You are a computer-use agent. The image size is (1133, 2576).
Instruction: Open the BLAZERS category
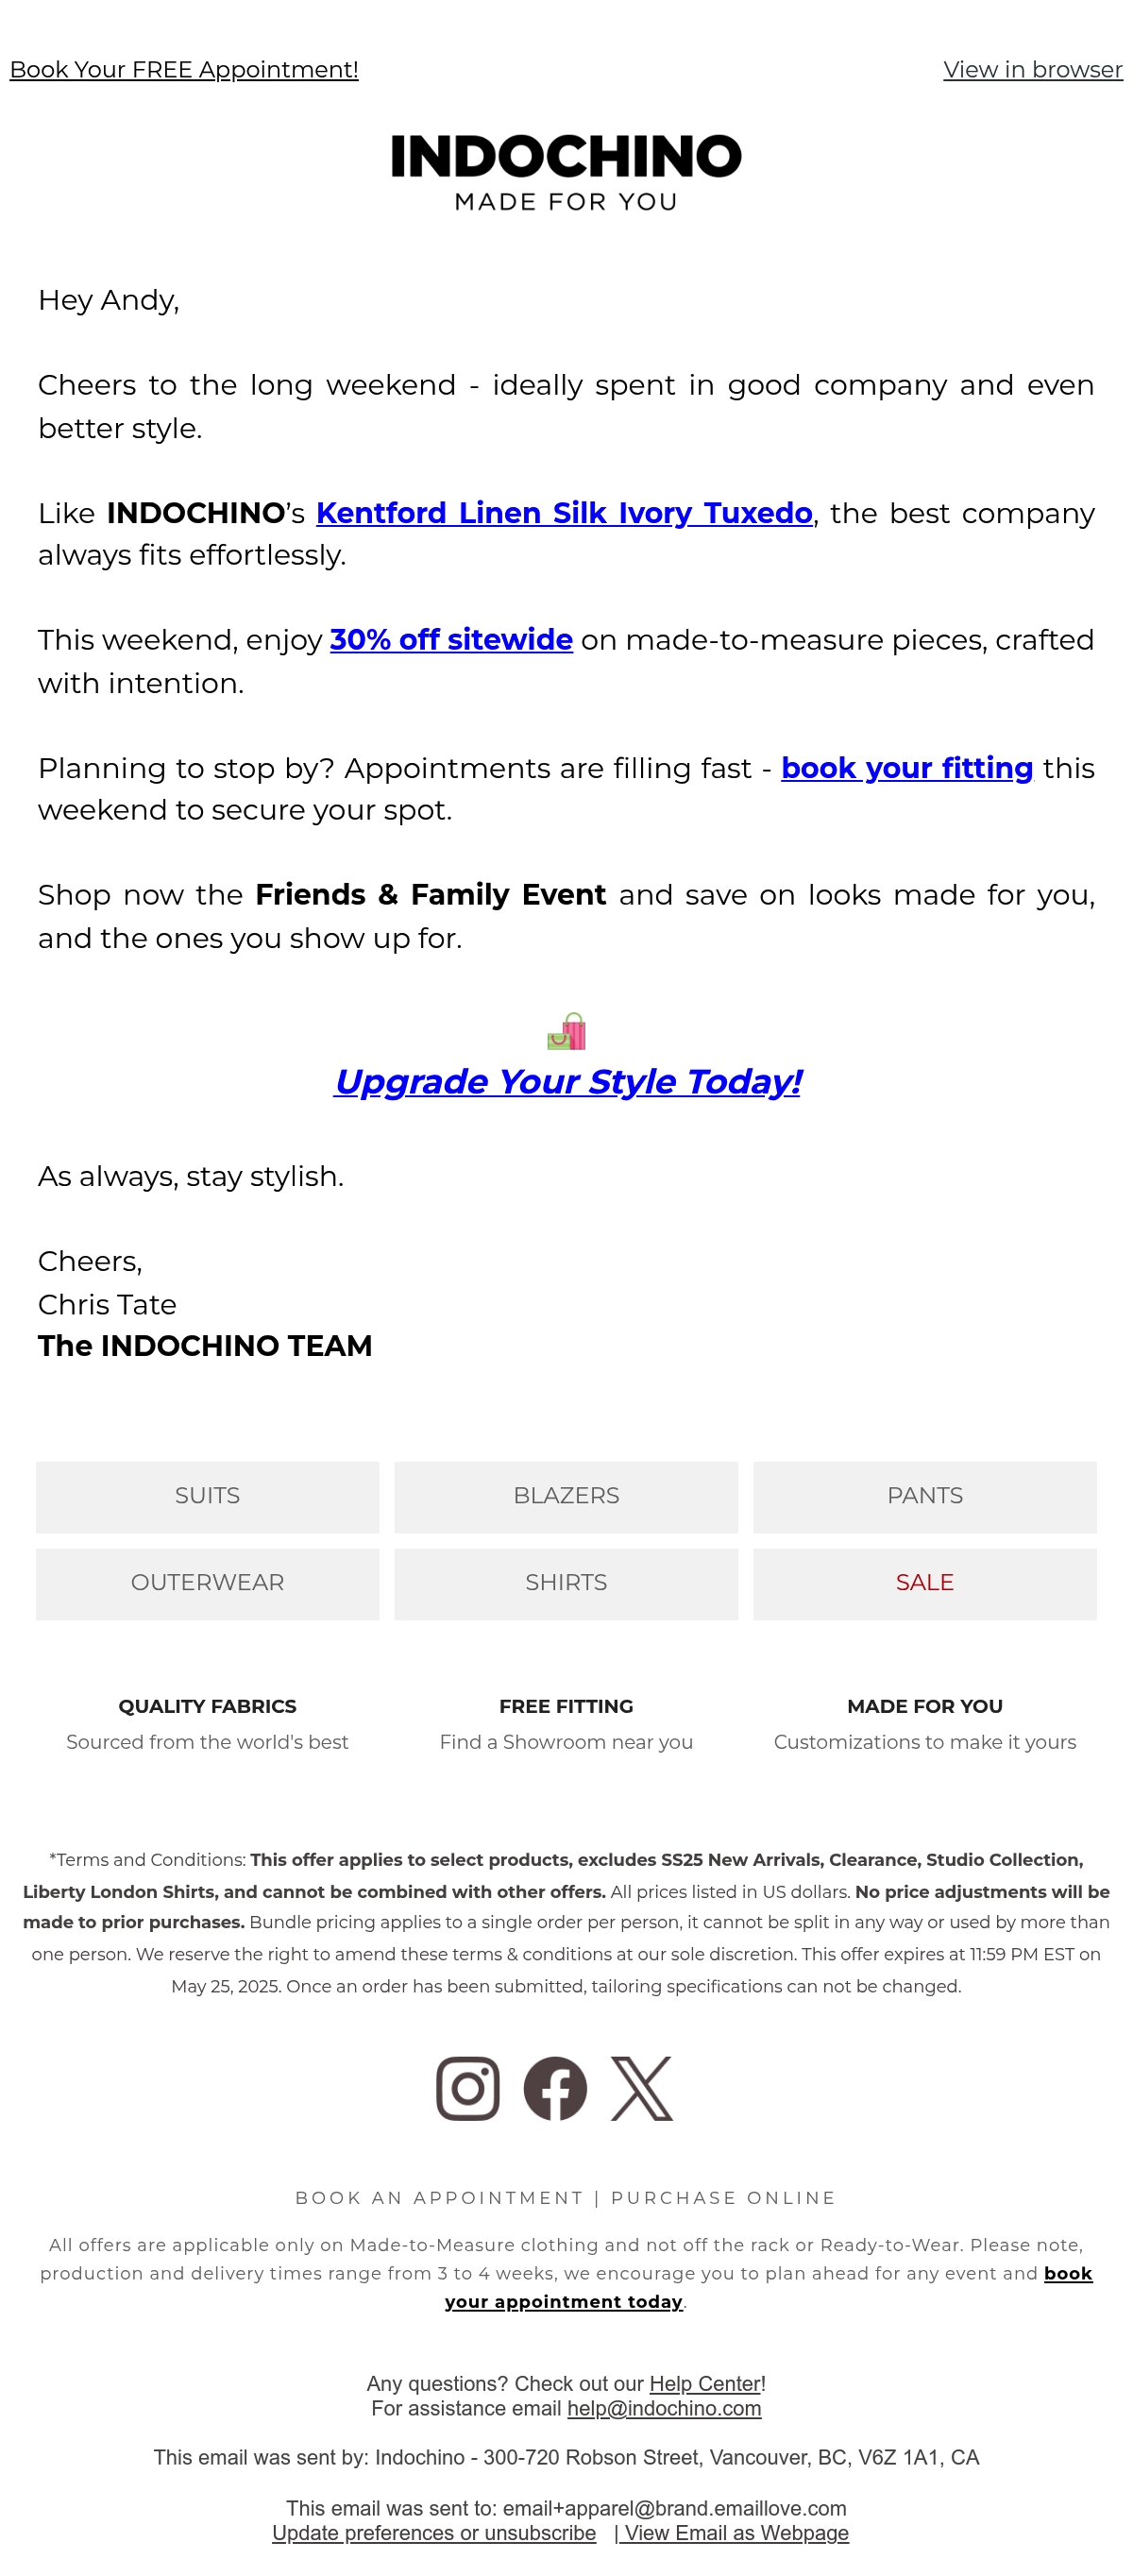pyautogui.click(x=566, y=1496)
